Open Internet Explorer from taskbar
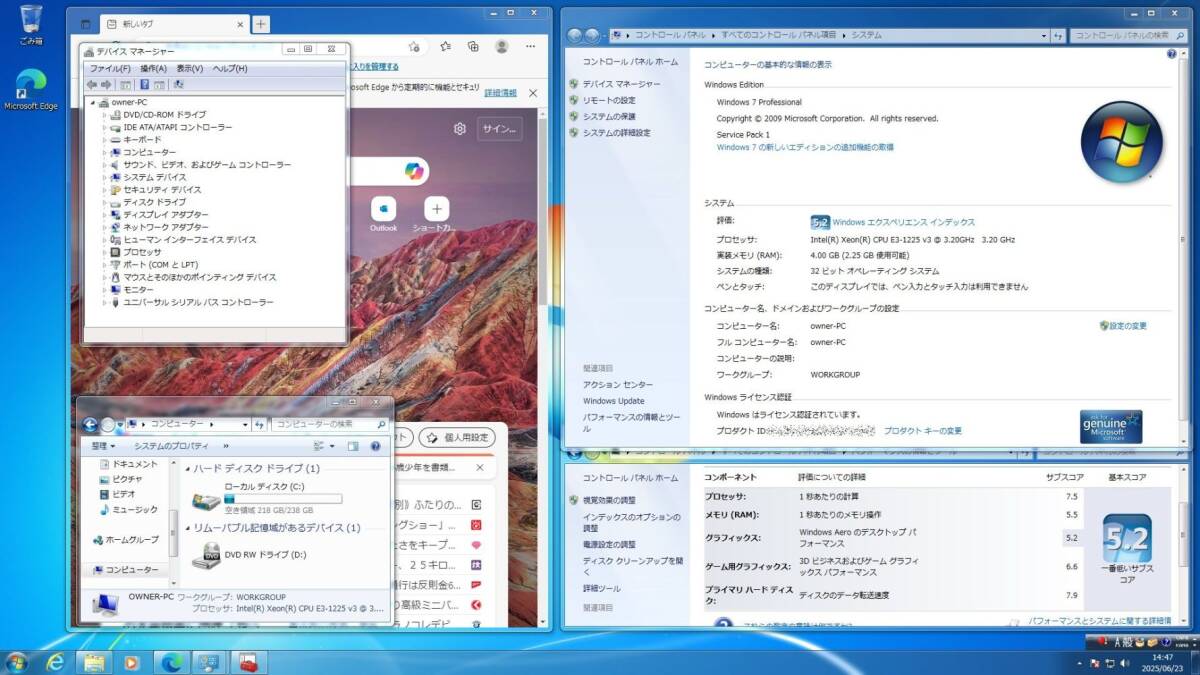Viewport: 1200px width, 675px height. pos(56,662)
